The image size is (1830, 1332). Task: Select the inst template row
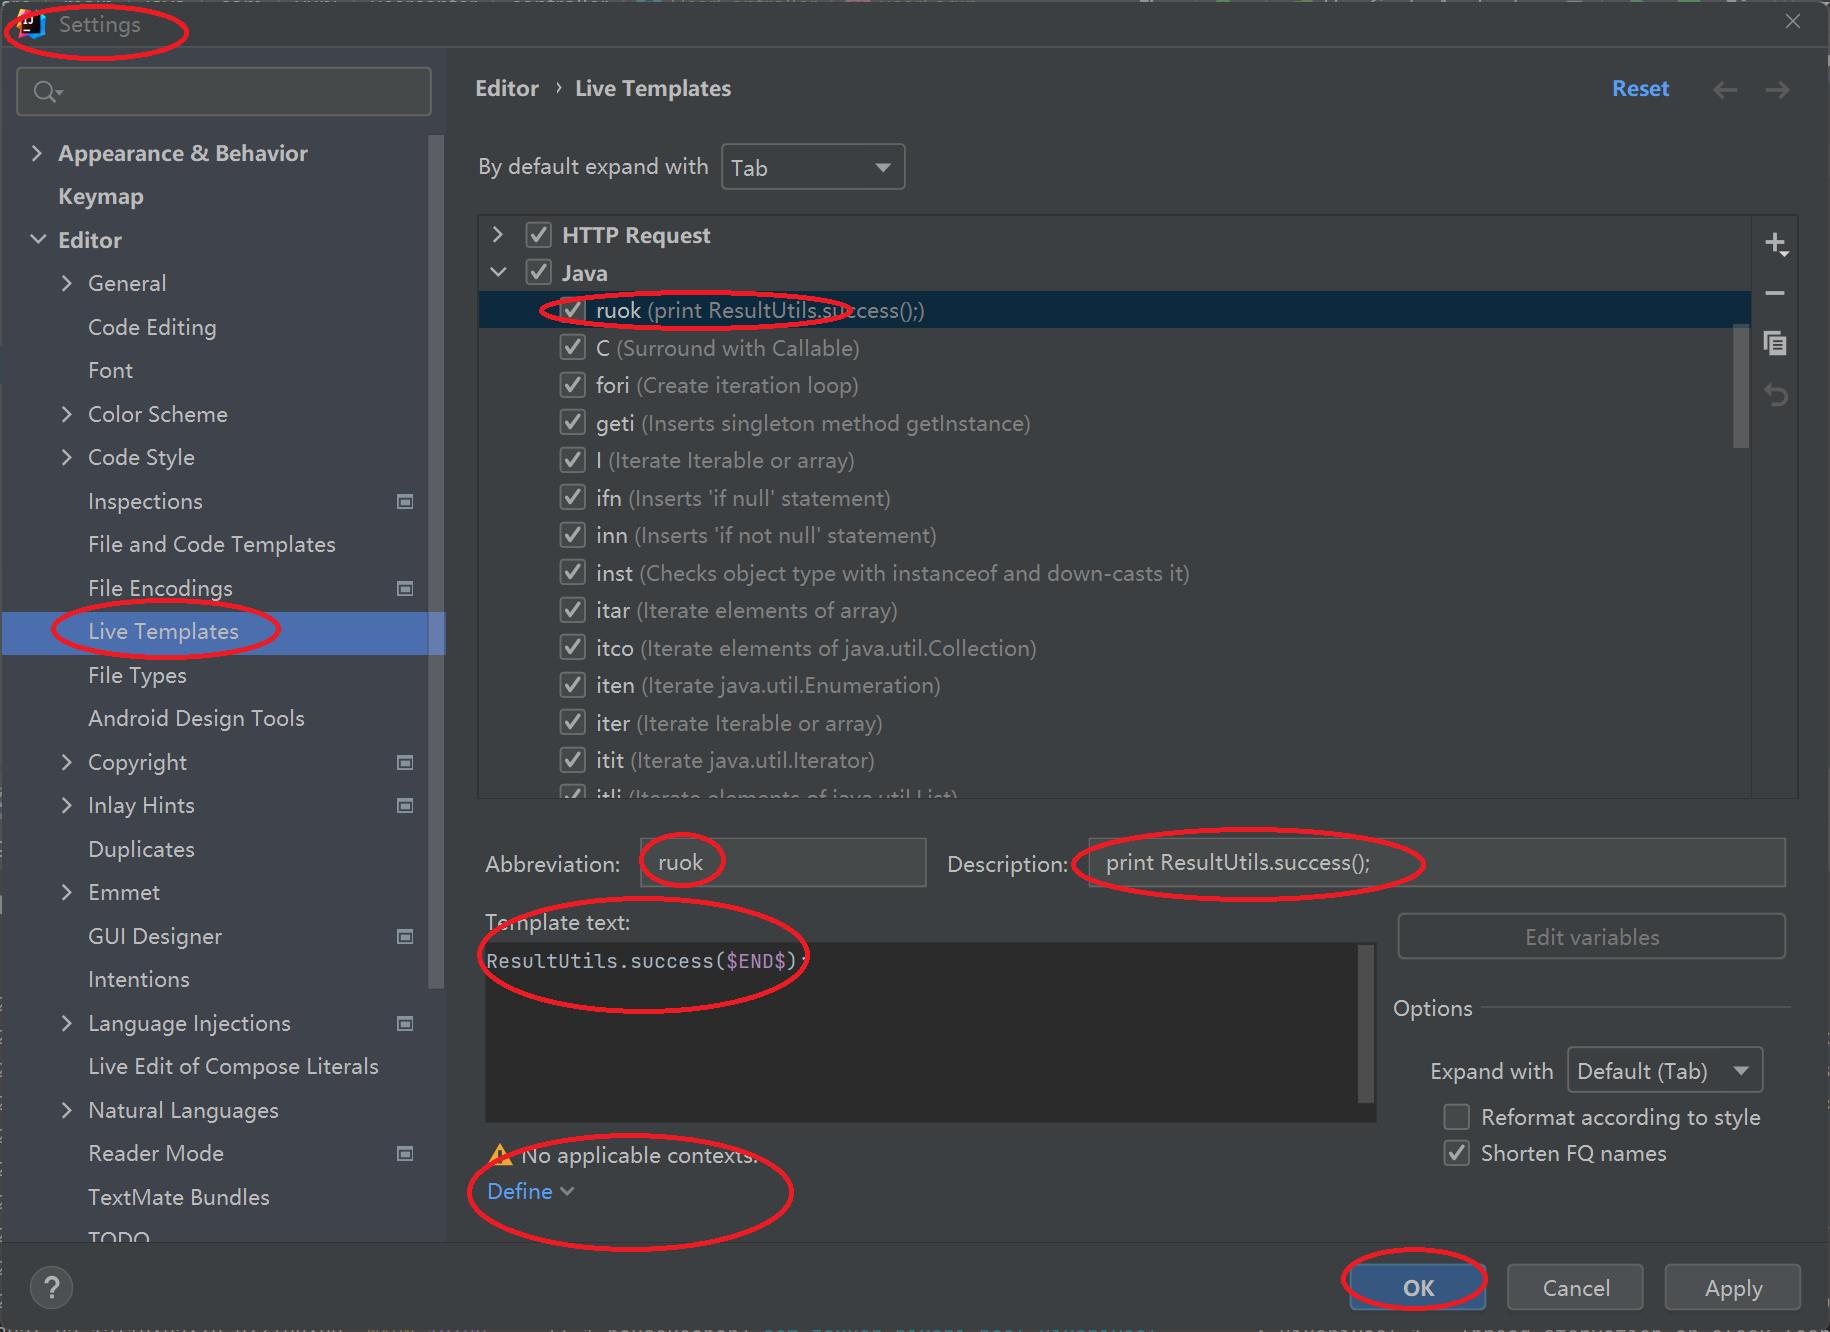1114,573
